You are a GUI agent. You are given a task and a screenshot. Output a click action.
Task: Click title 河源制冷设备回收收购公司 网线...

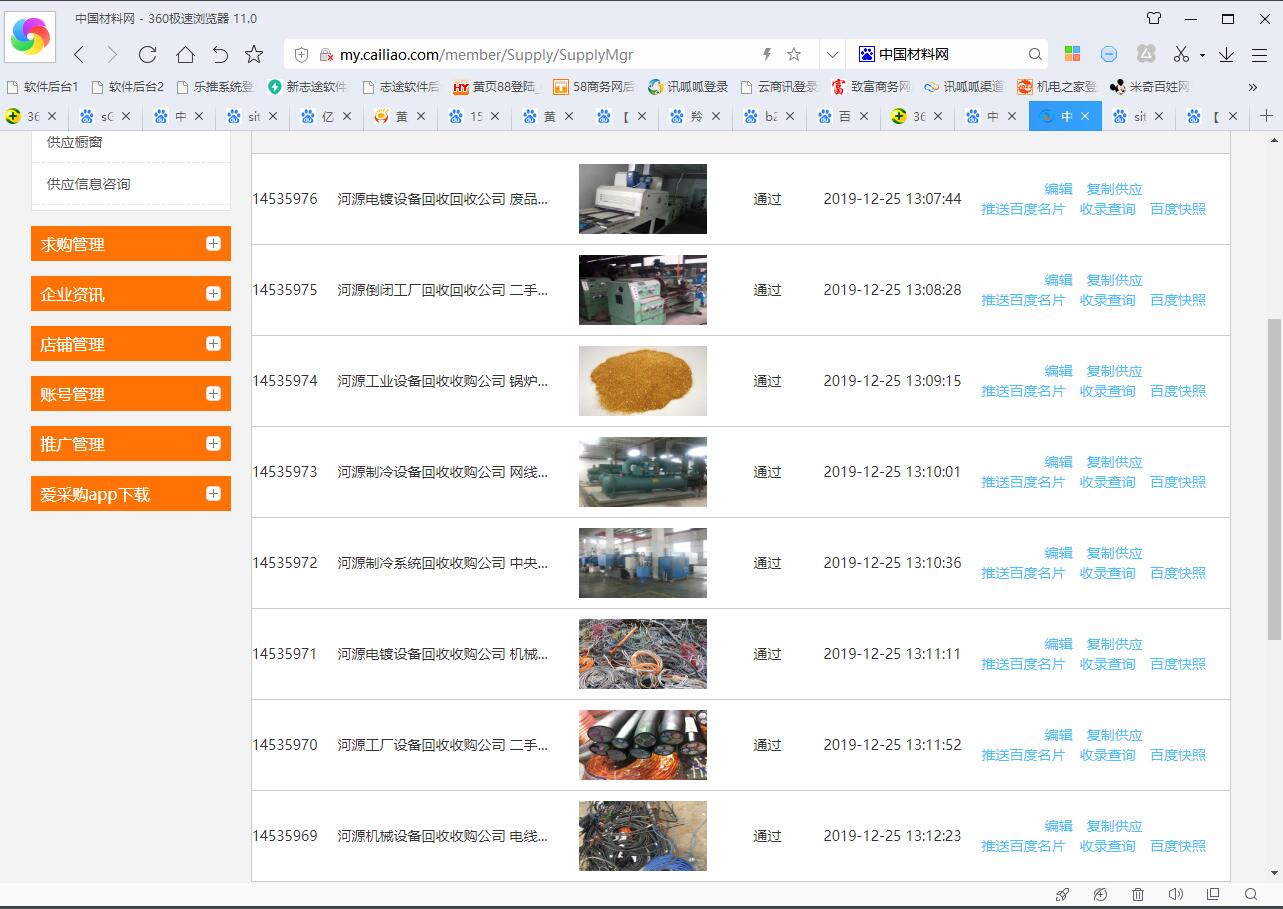coord(443,472)
